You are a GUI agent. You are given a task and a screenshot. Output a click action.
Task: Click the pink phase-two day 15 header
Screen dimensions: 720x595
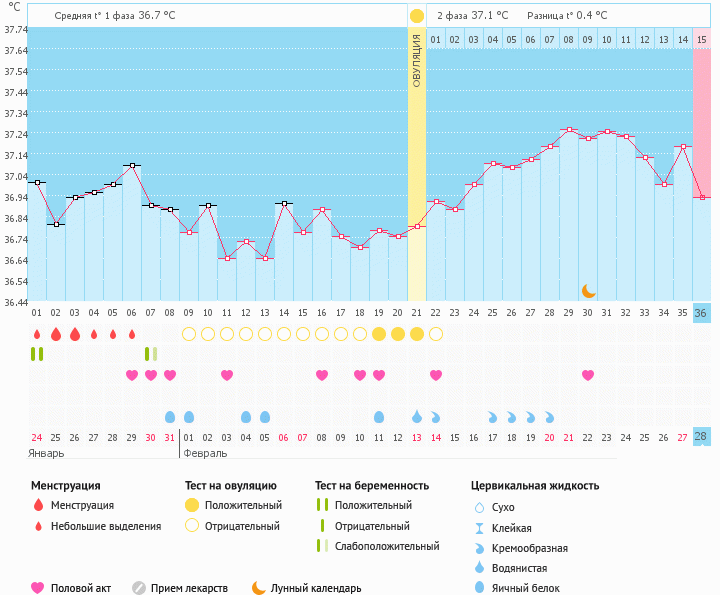point(702,39)
